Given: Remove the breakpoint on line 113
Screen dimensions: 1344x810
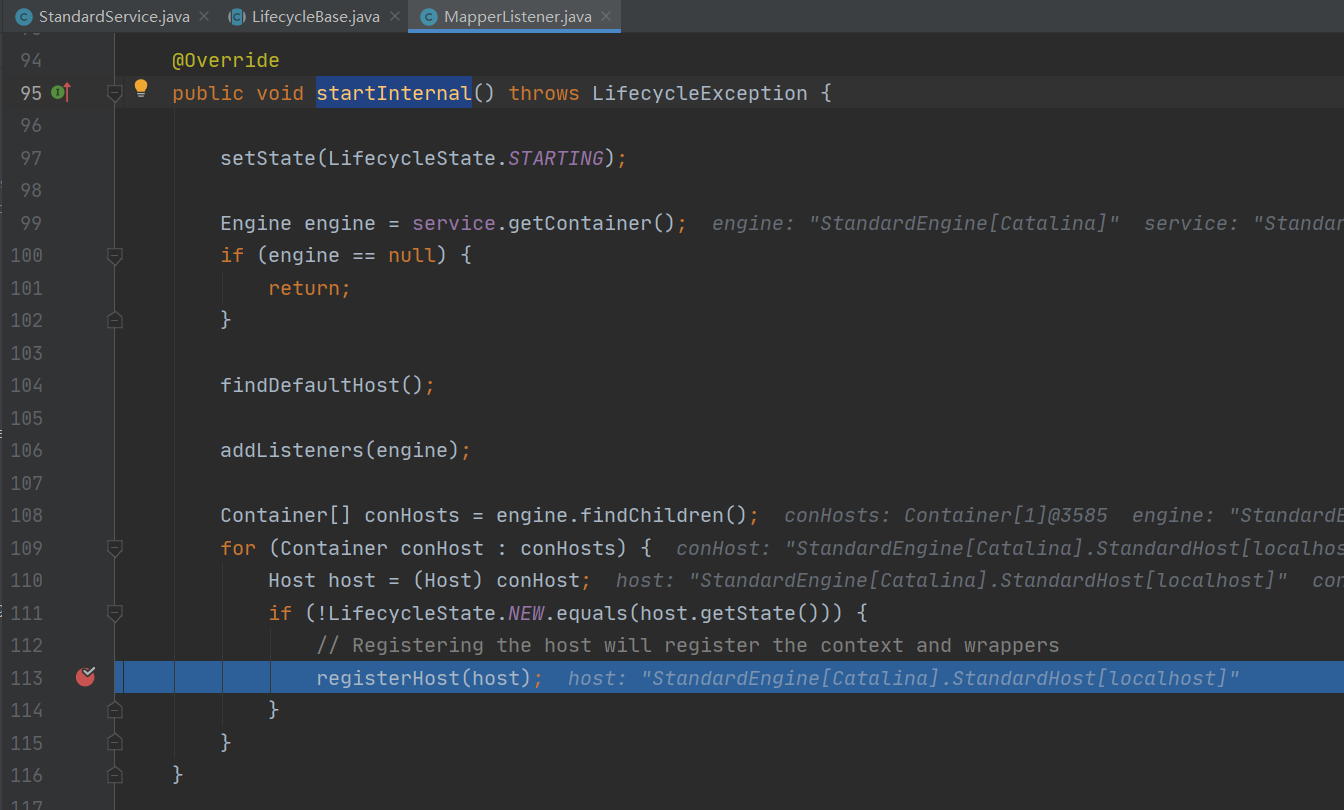Looking at the screenshot, I should click(86, 677).
